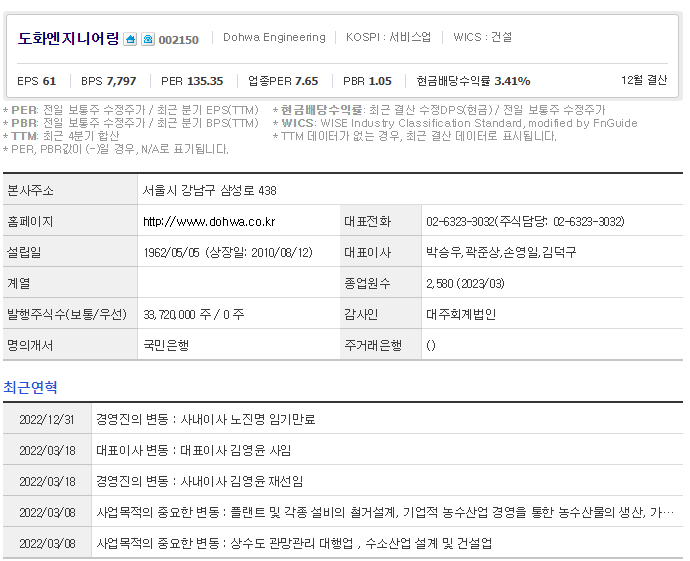690x561 pixels.
Task: Click the PER footnote definition line
Action: click(131, 110)
